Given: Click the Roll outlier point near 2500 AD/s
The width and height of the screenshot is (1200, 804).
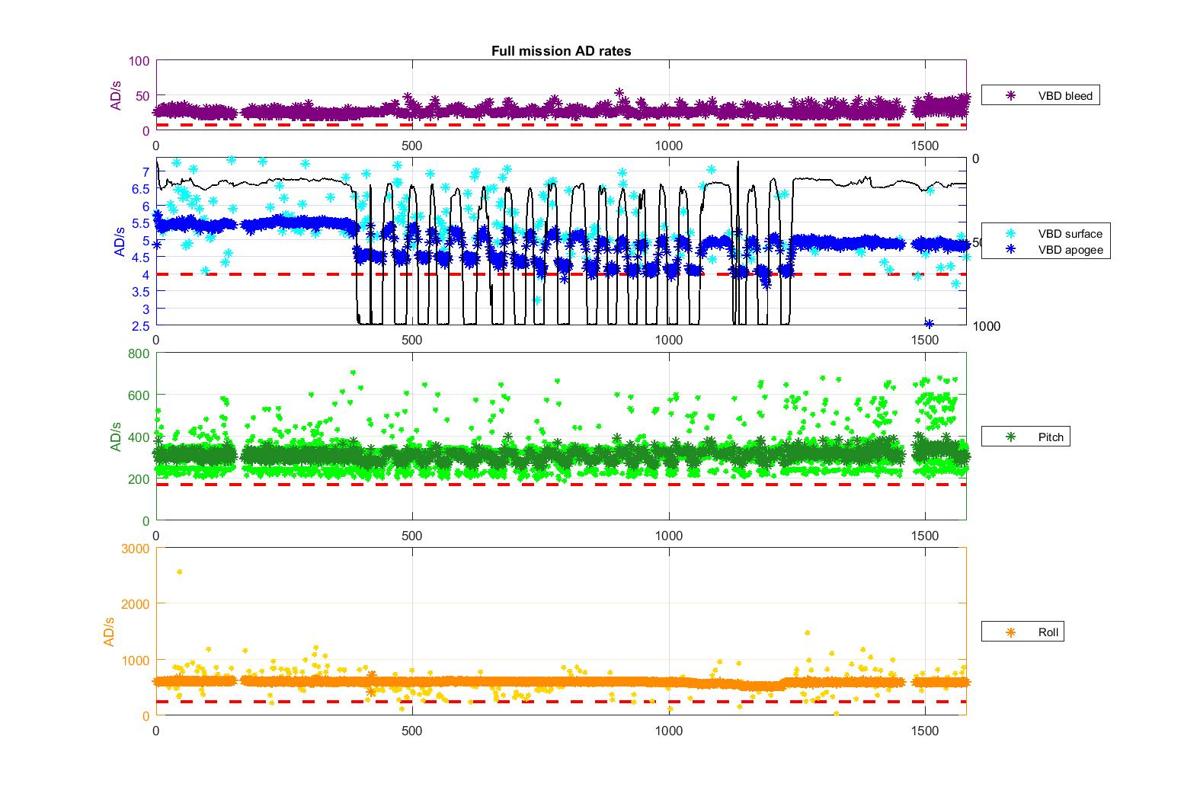Looking at the screenshot, I should (179, 572).
